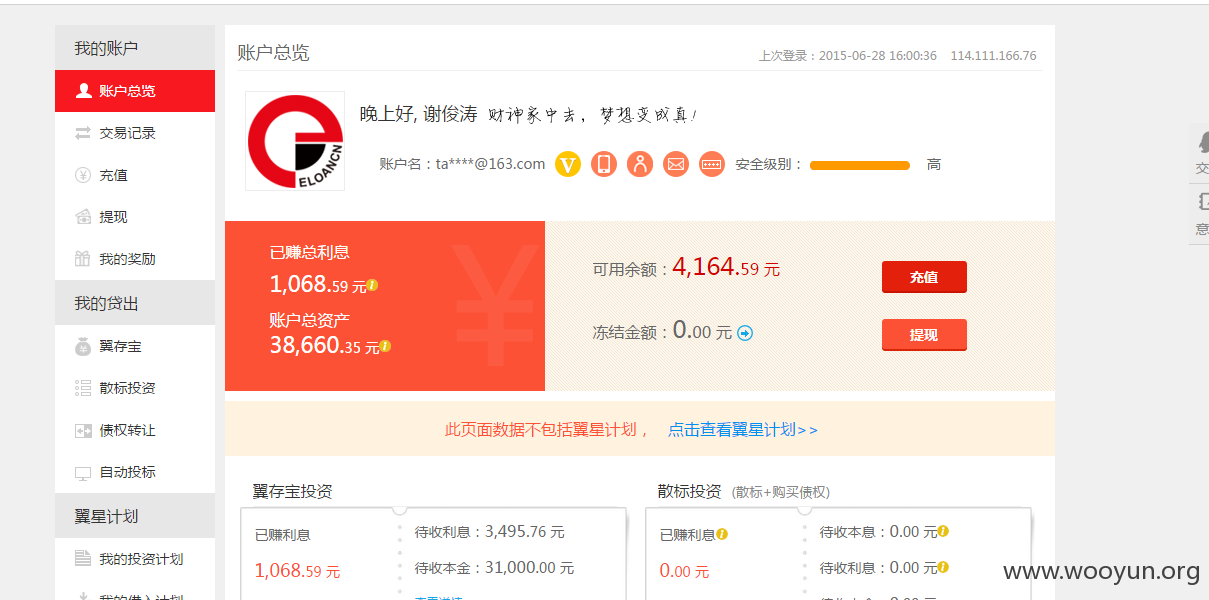The image size is (1209, 600).
Task: Click the 翼存宝投资 panel heading
Action: (x=292, y=491)
